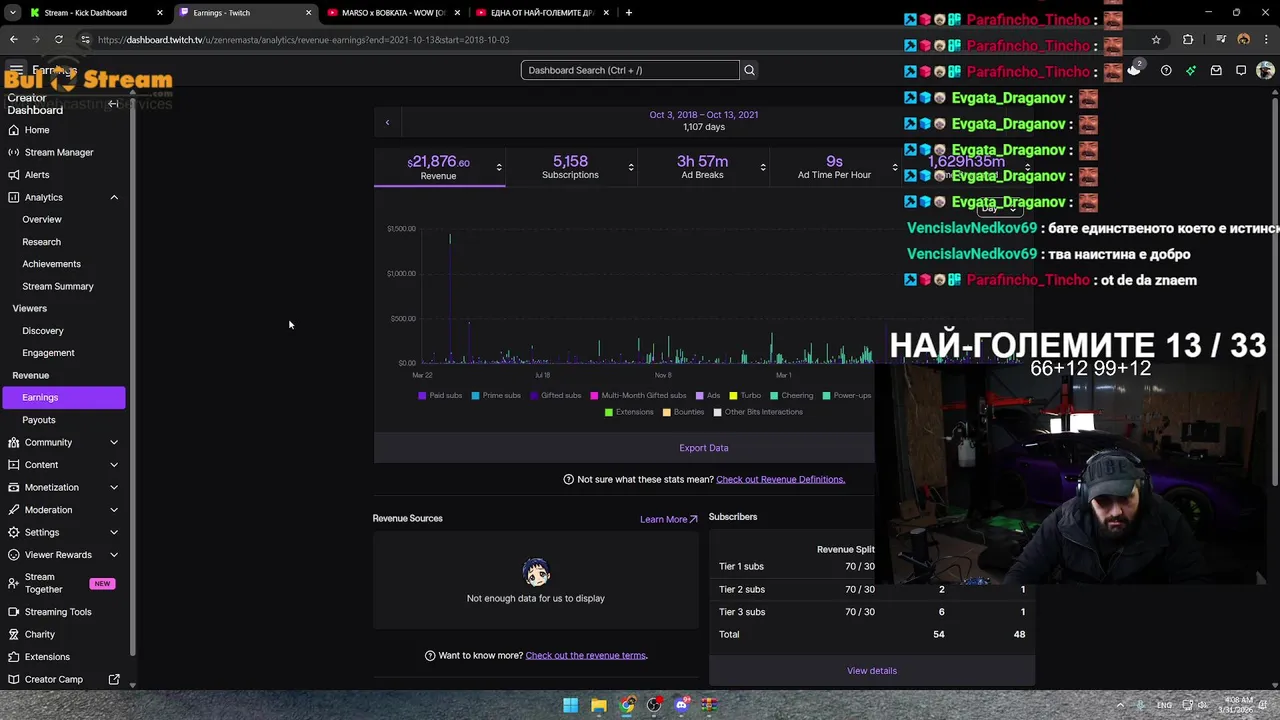Viewport: 1280px width, 720px height.
Task: Open Windows Start menu
Action: [x=570, y=705]
